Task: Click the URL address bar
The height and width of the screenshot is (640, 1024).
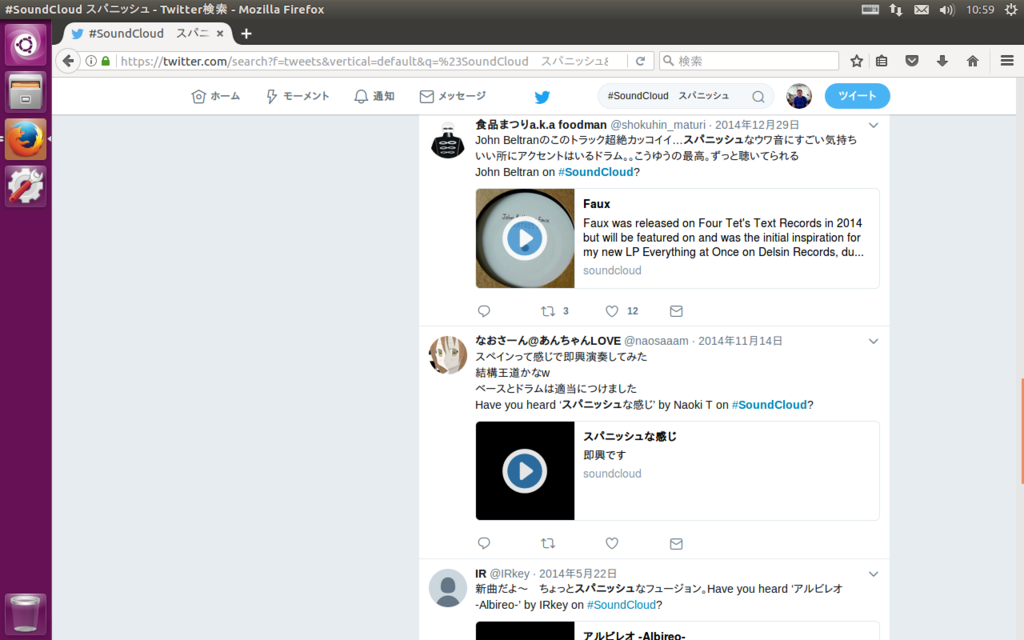Action: 366,61
